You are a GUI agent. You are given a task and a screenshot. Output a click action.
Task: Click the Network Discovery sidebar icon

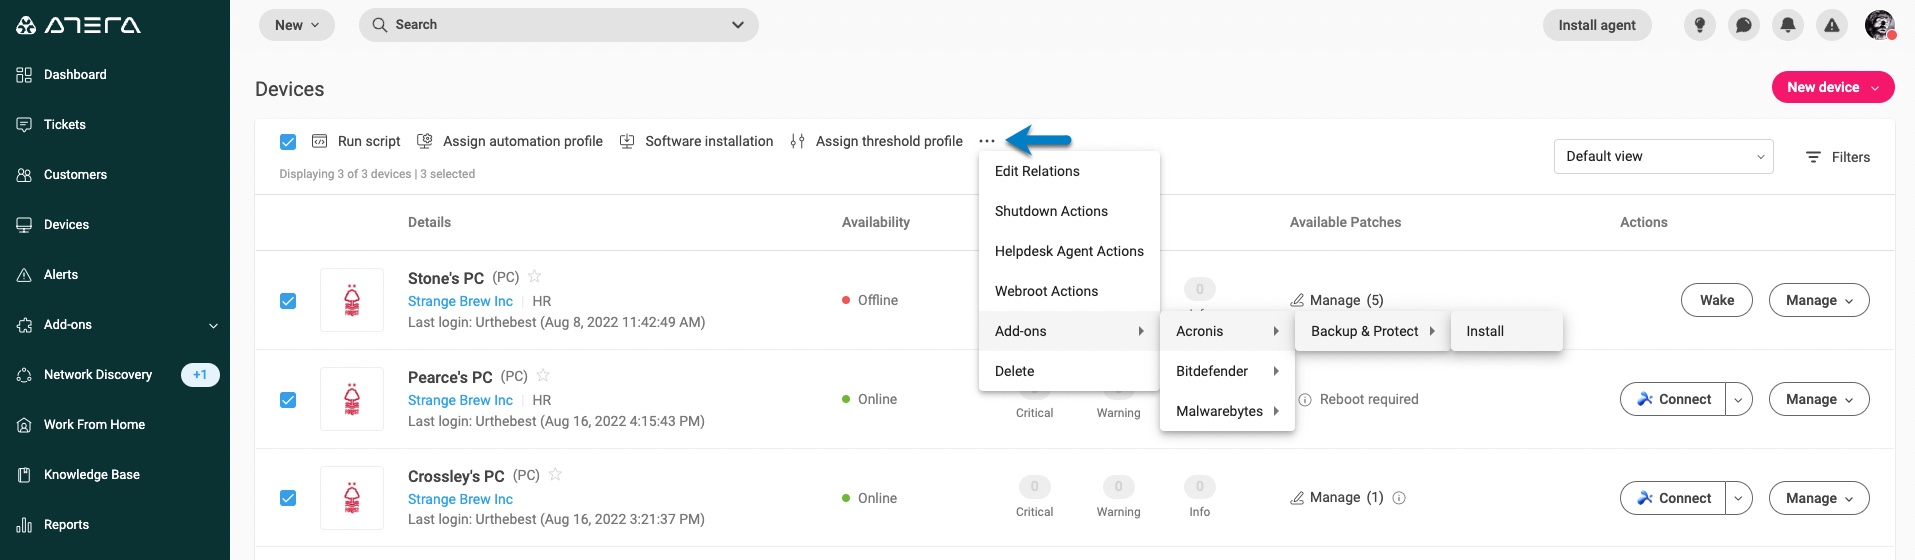point(24,375)
